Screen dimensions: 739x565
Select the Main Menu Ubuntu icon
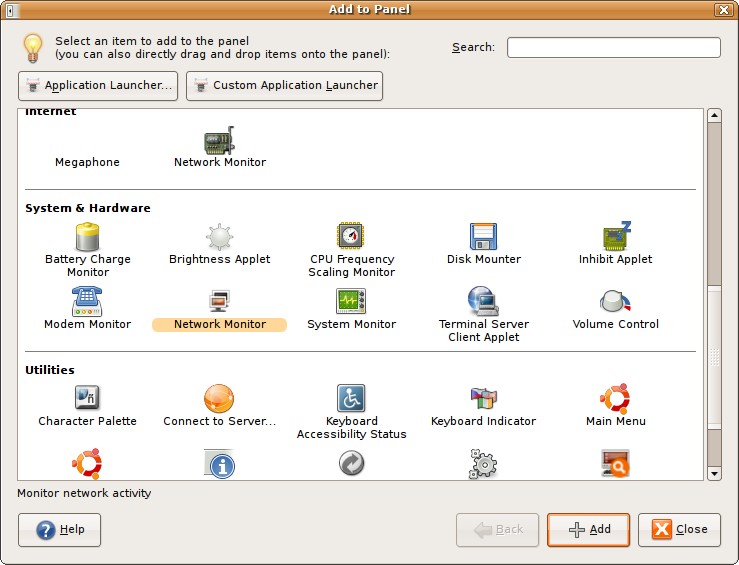coord(616,399)
